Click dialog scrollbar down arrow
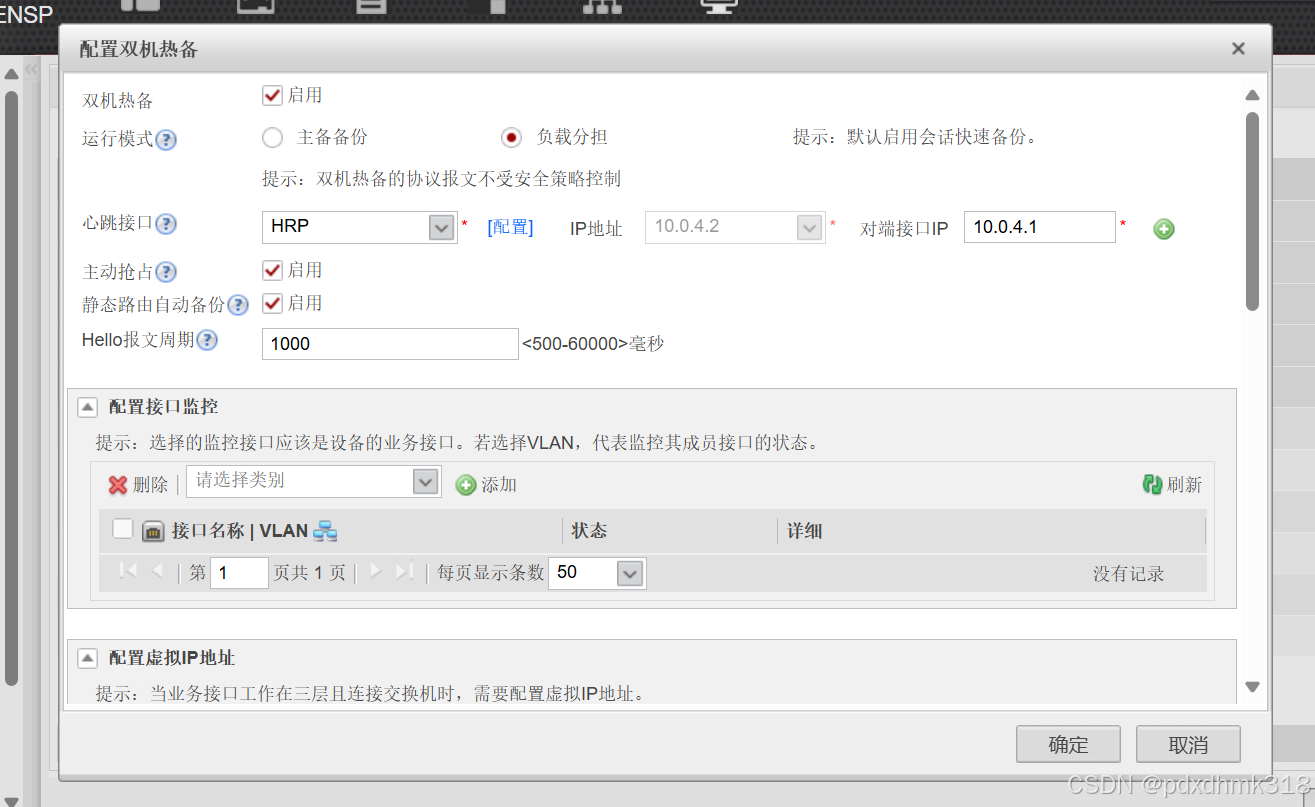 pos(1252,687)
